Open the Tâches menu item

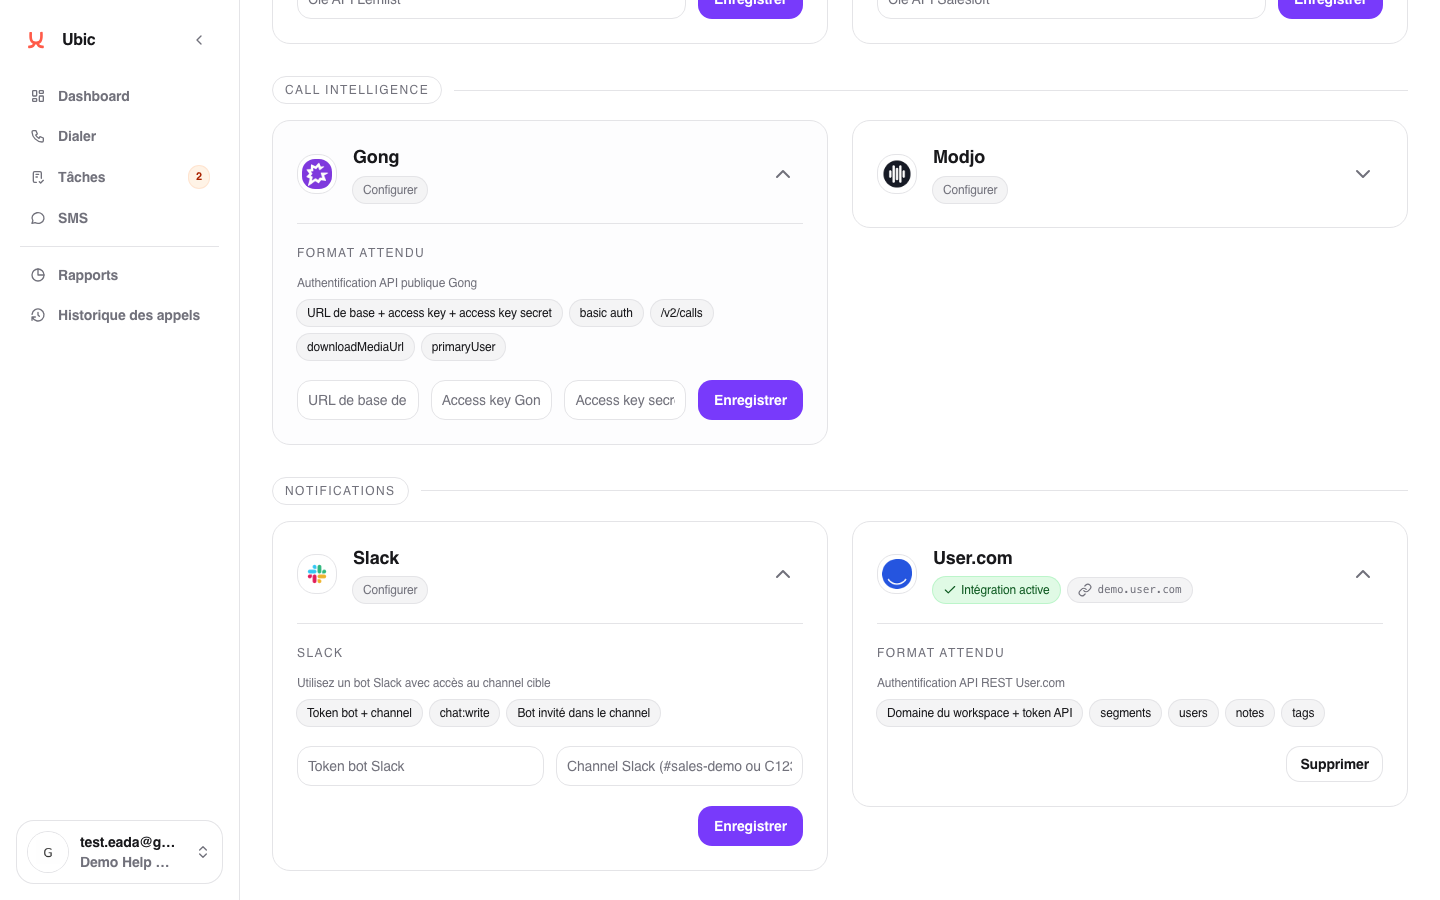pyautogui.click(x=81, y=177)
